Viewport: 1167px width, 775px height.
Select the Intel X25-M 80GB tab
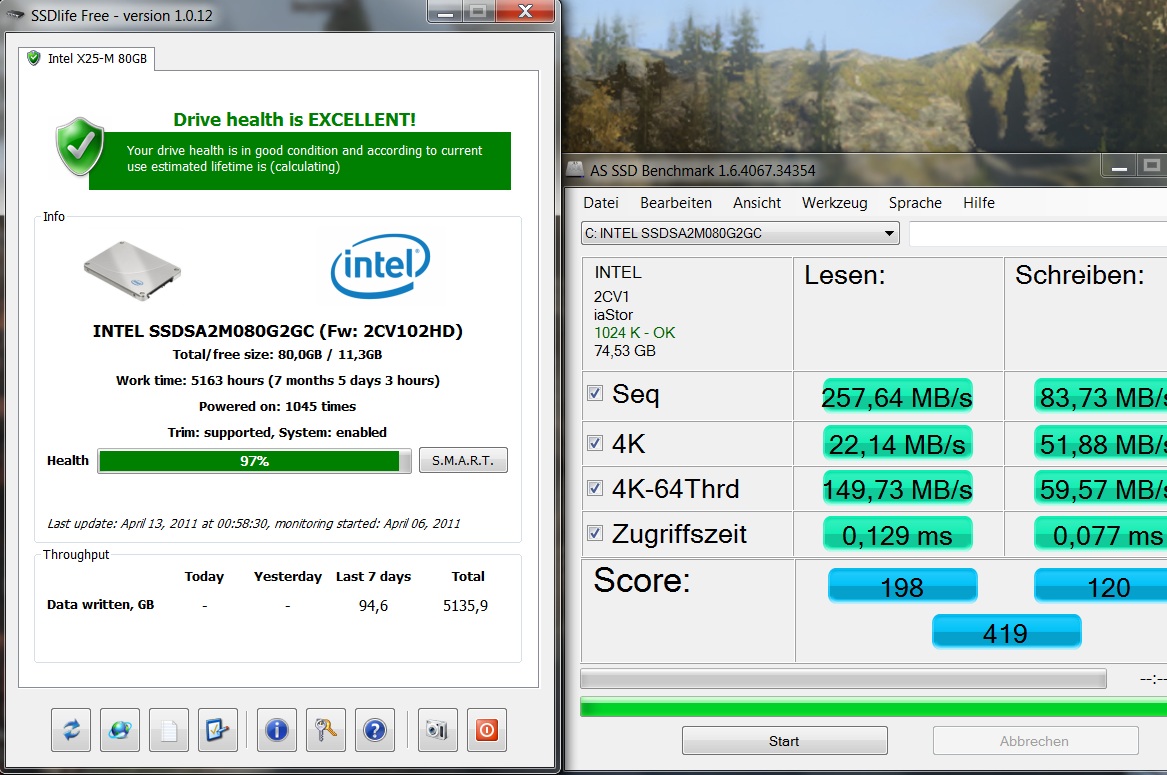[88, 58]
